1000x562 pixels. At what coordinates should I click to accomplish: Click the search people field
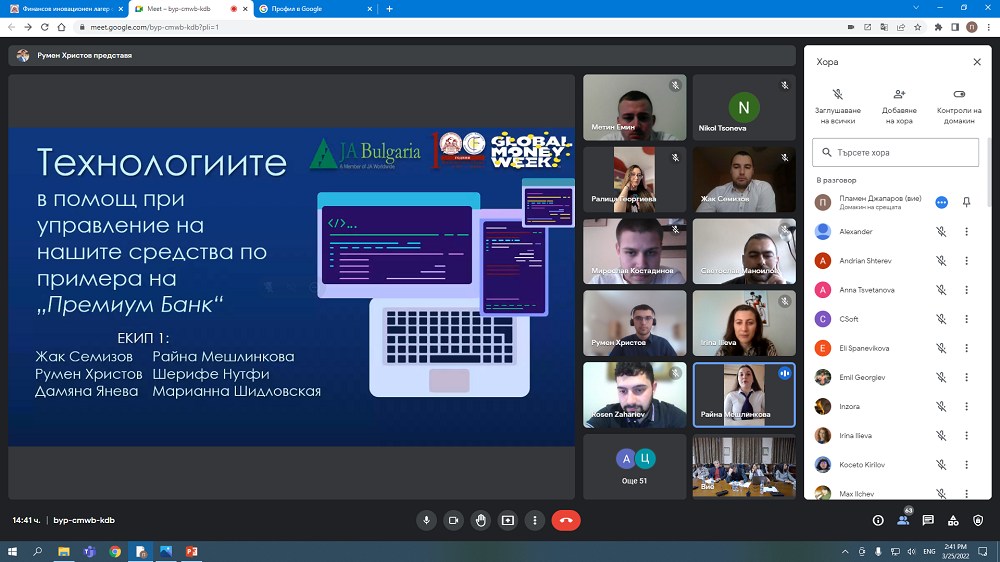pyautogui.click(x=895, y=152)
